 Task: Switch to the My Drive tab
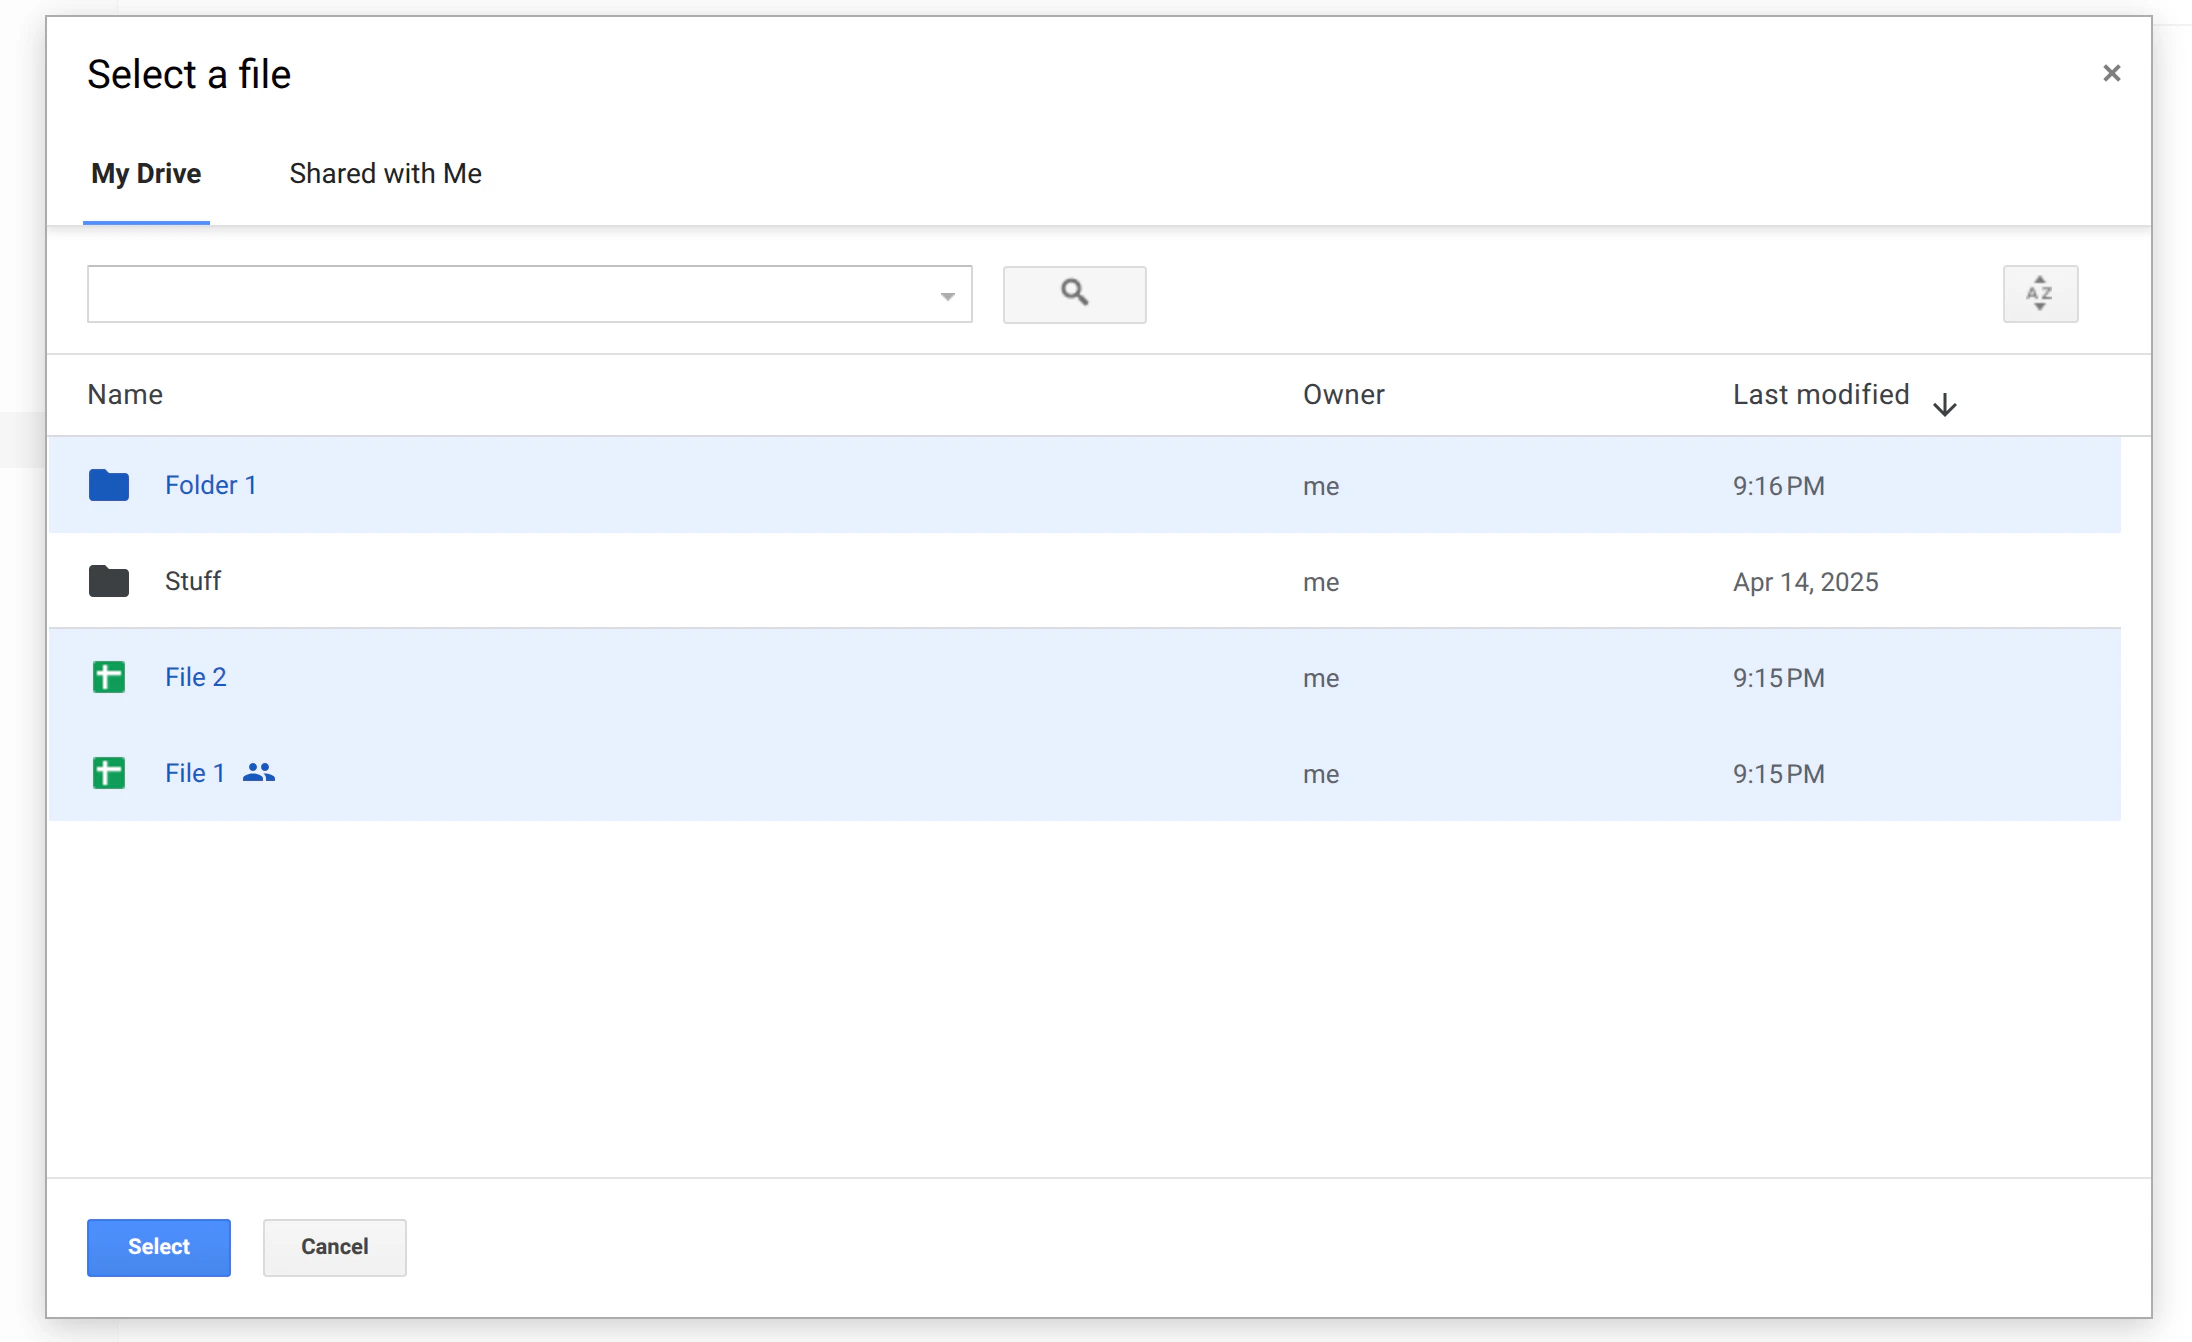click(145, 173)
